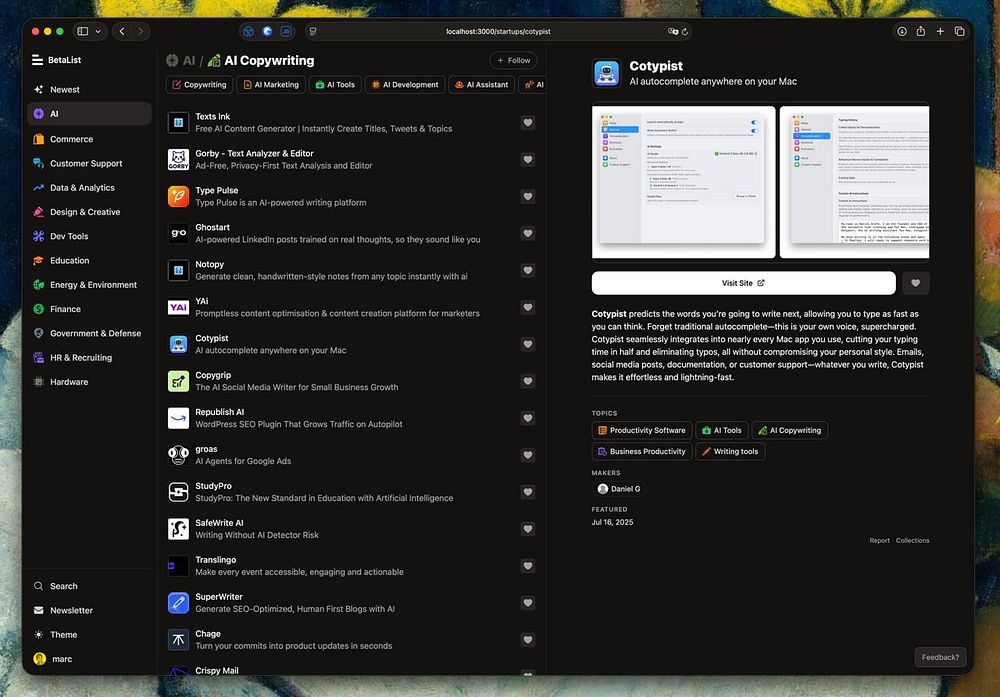
Task: Click the Report link
Action: click(879, 541)
